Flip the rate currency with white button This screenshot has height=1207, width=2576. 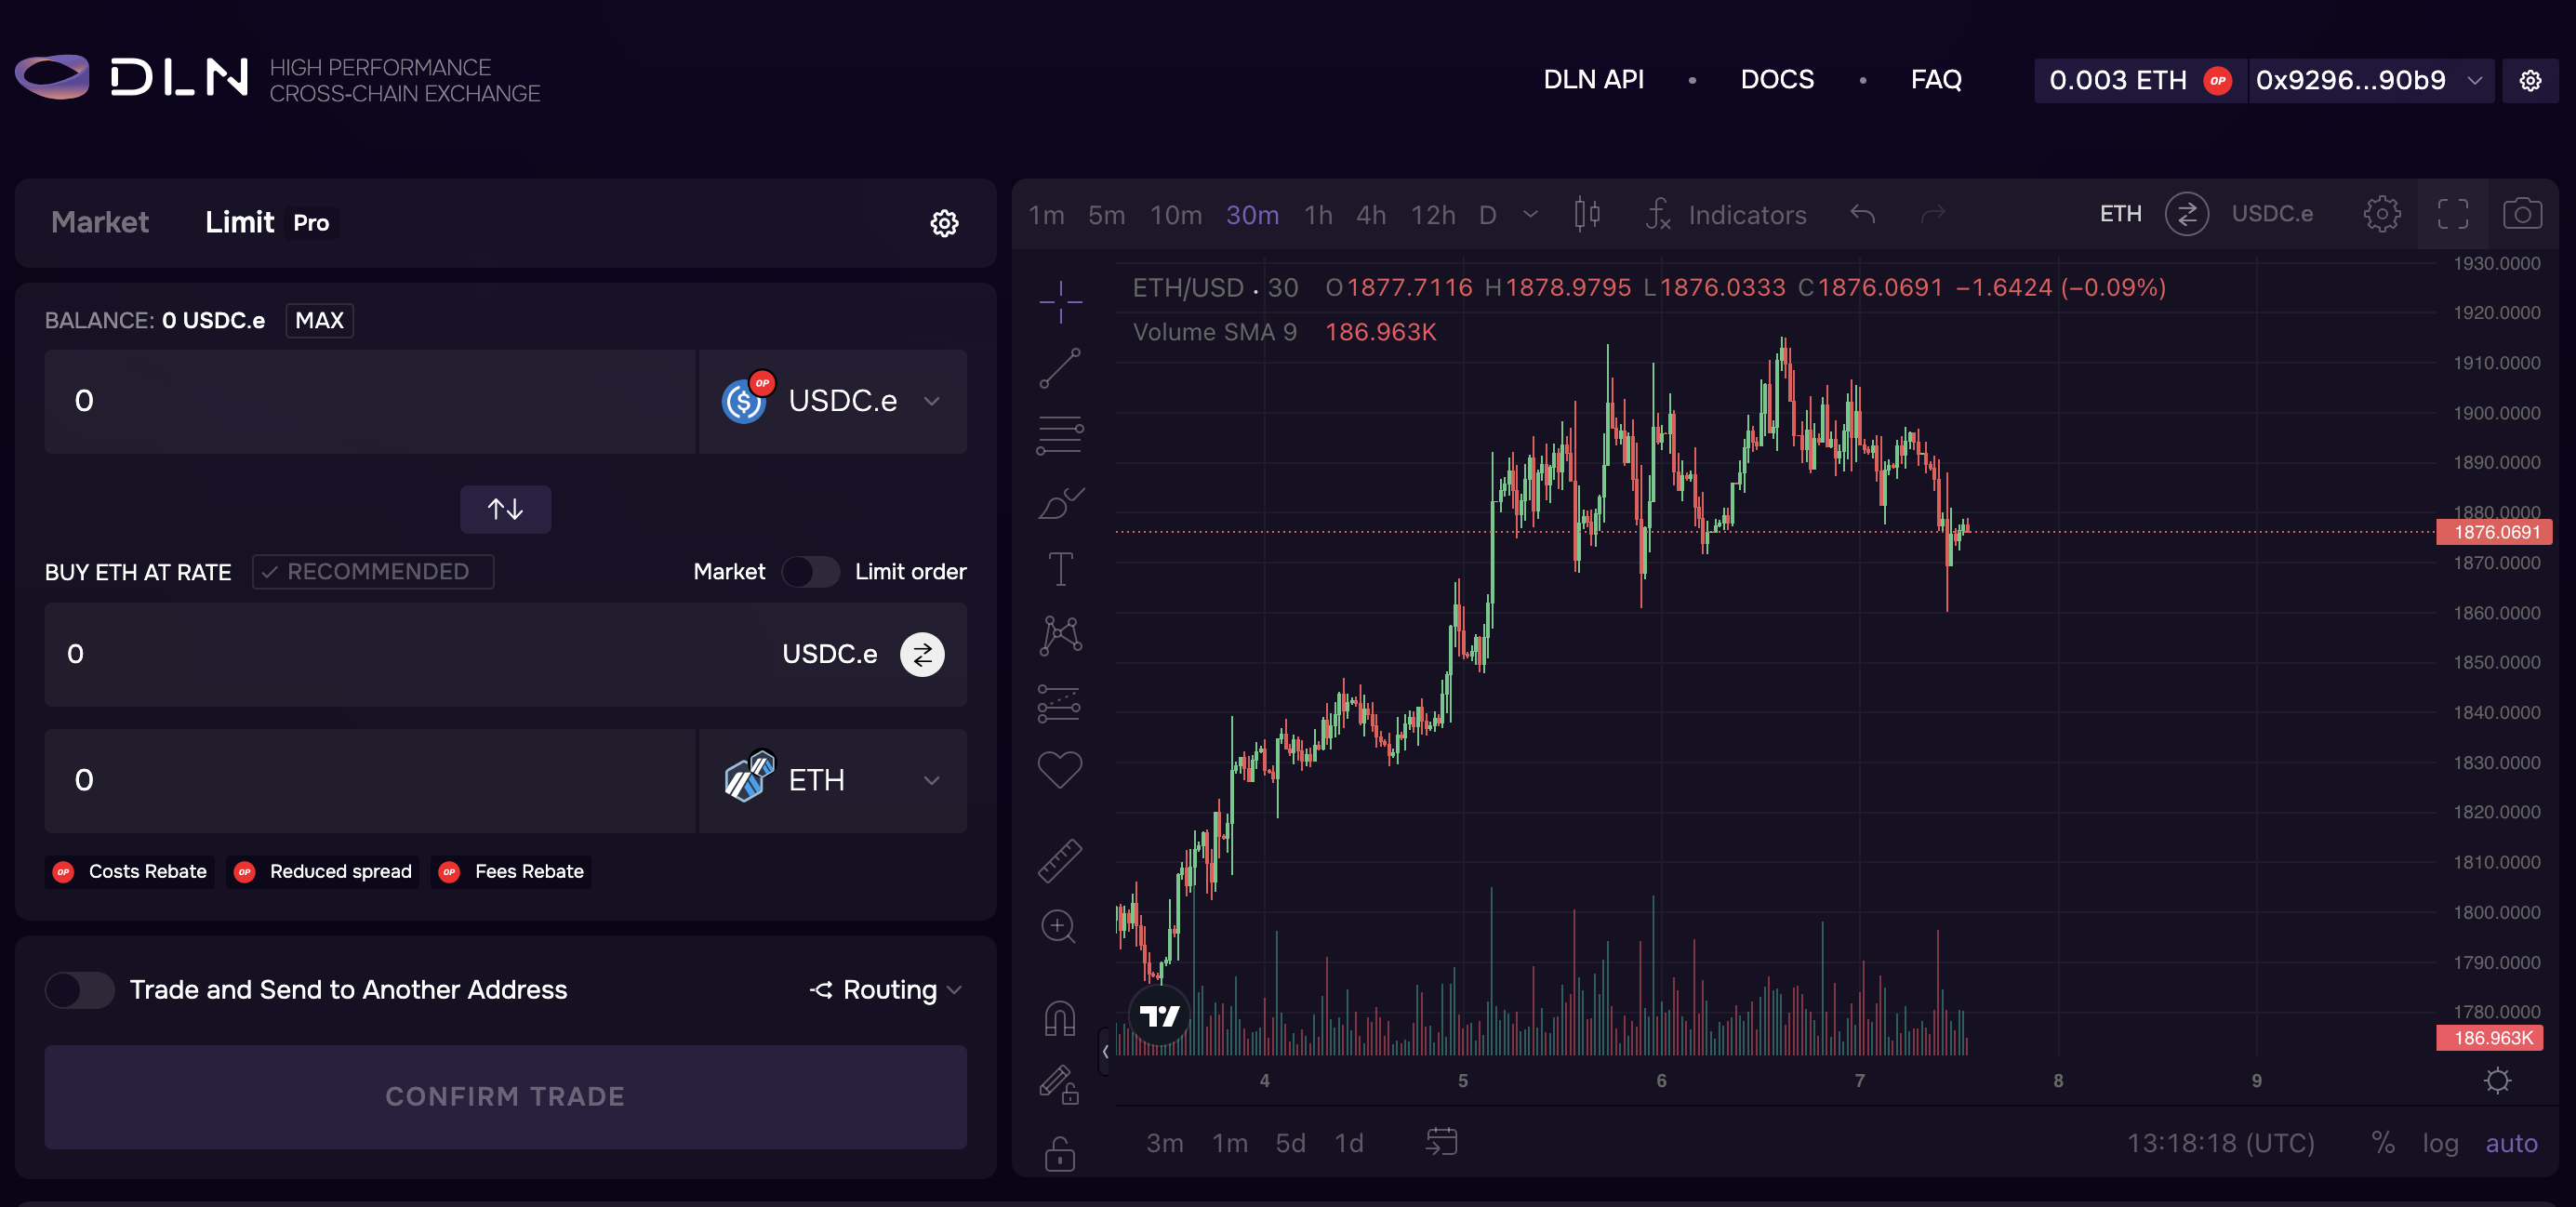922,654
